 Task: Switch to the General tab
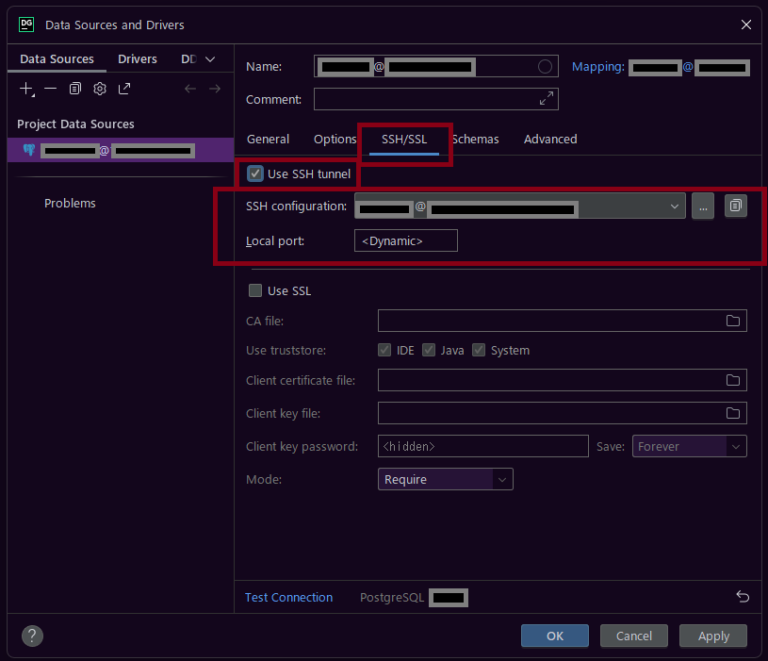click(268, 139)
